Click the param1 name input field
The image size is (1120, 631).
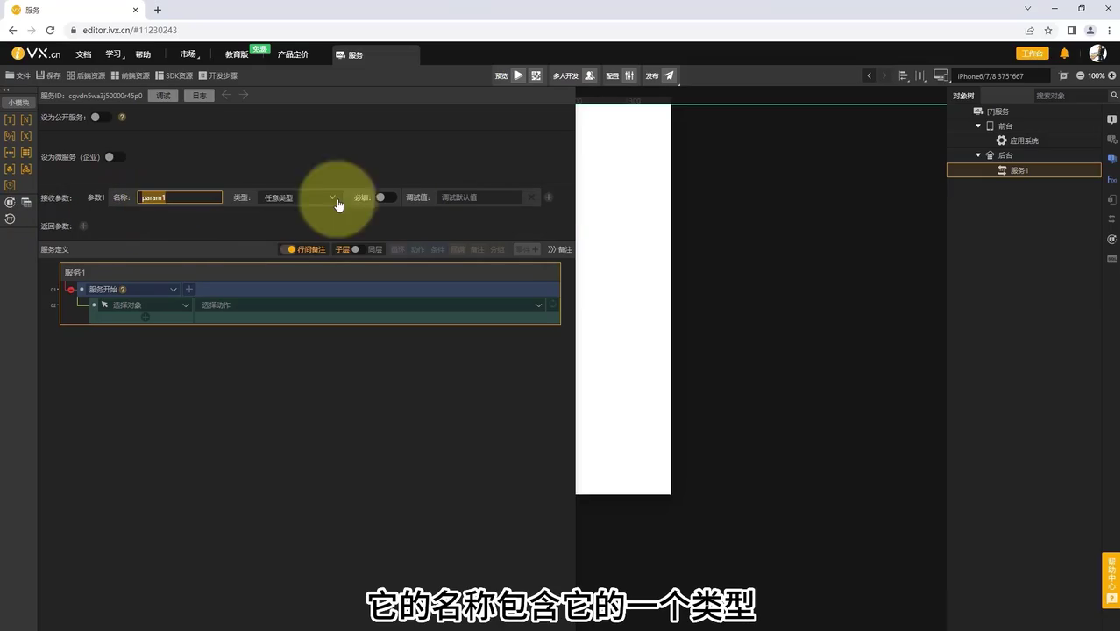(180, 197)
